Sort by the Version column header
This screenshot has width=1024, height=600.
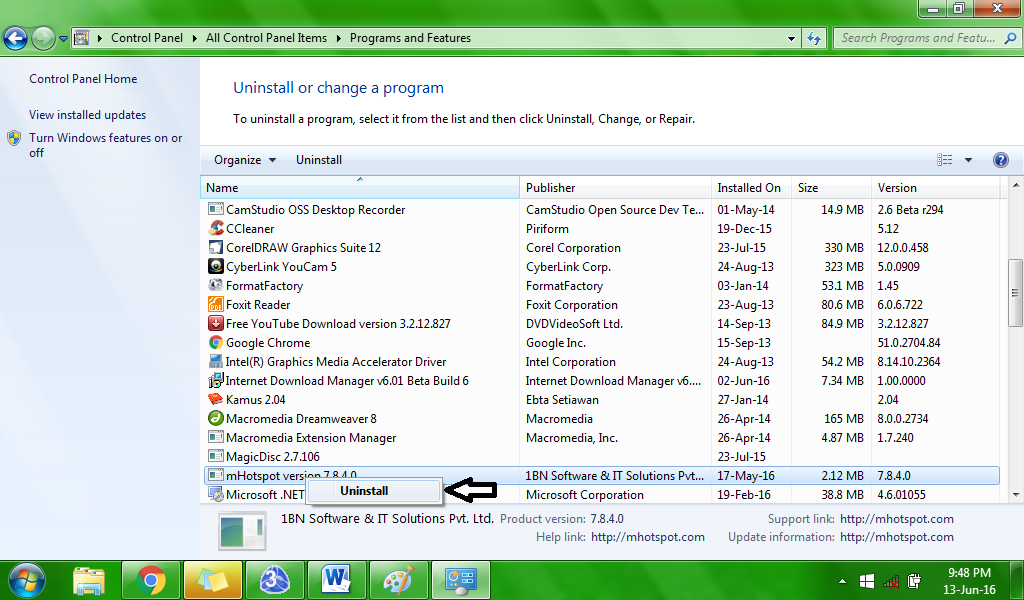935,187
